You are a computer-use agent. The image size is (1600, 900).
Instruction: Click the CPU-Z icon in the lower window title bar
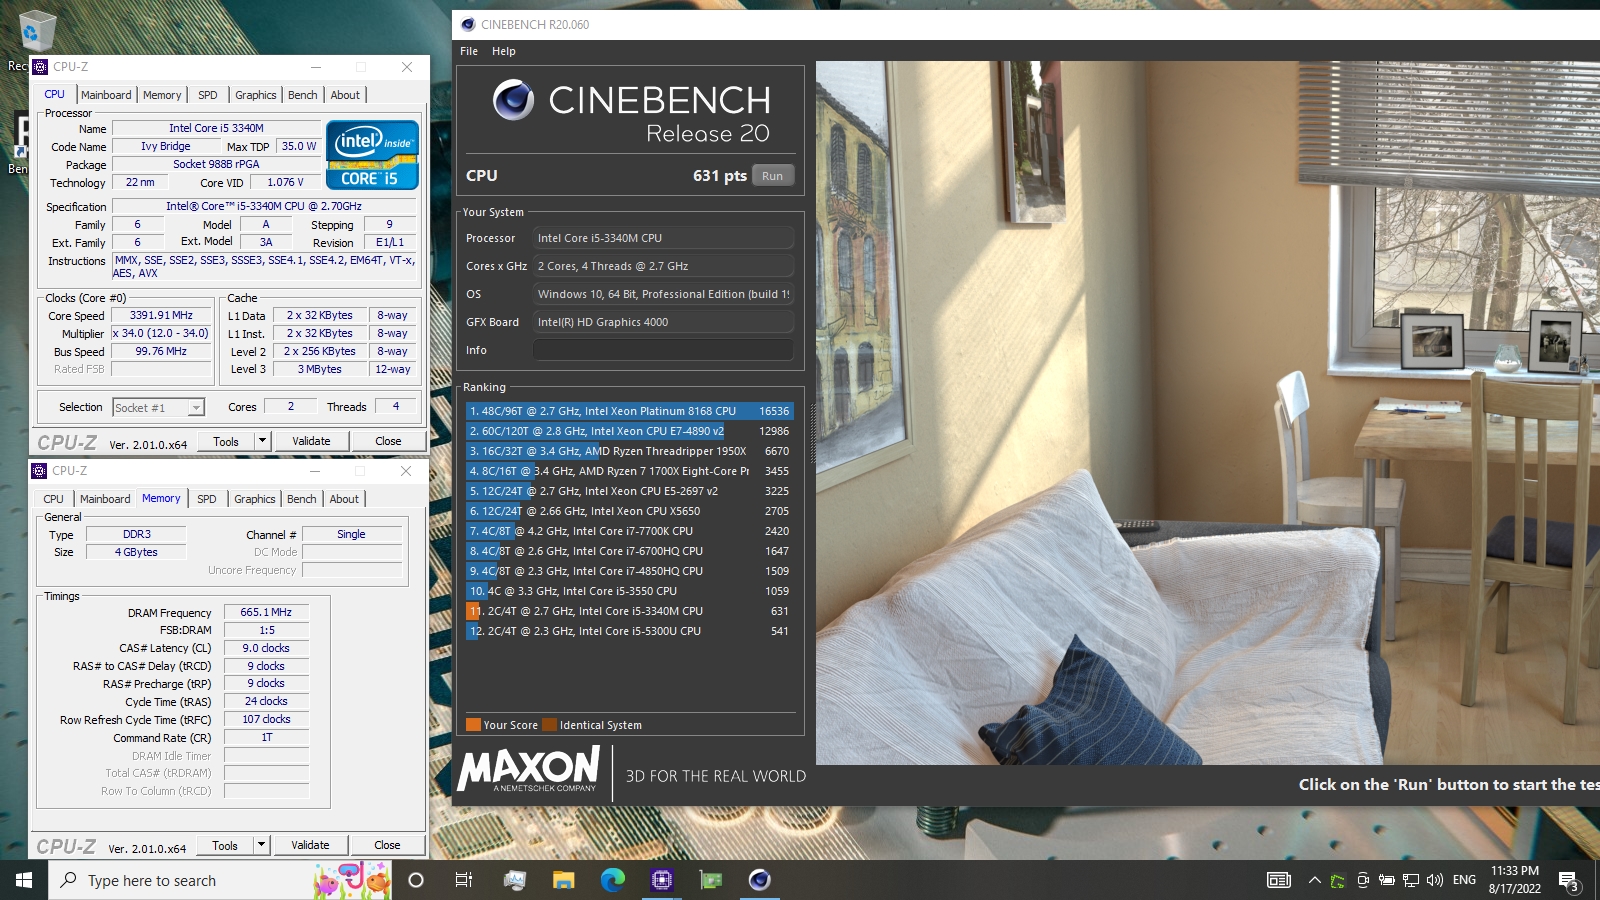coord(39,471)
